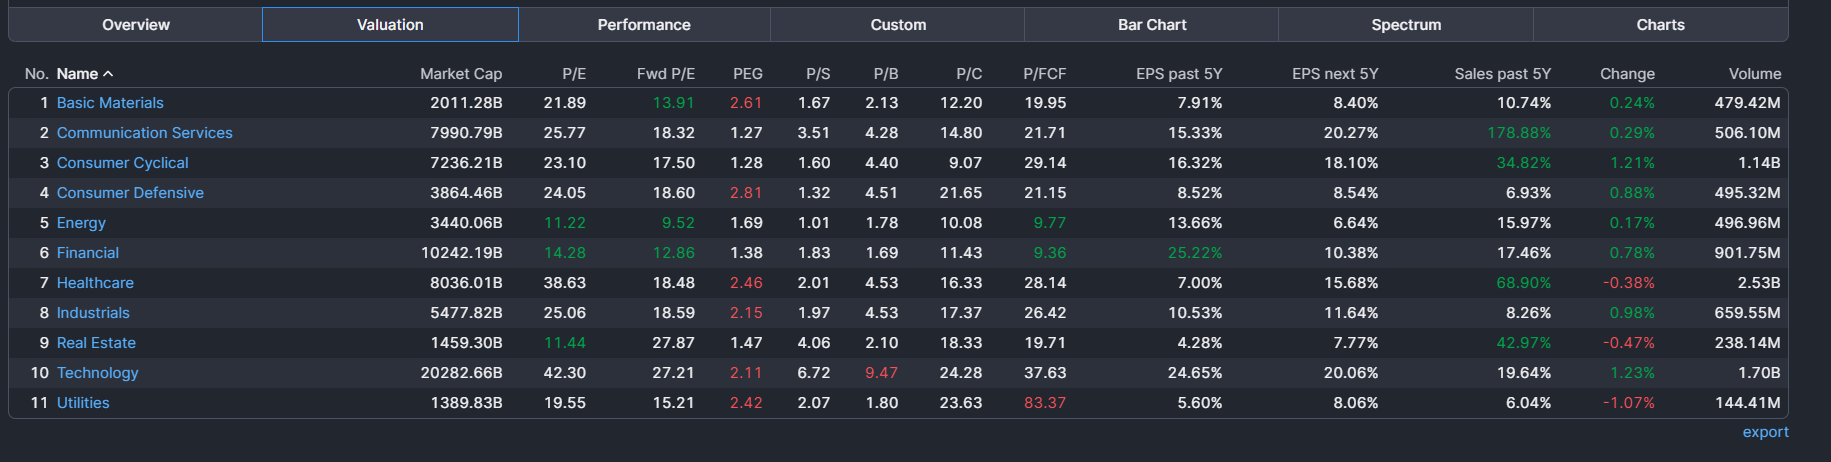Open the Spectrum tab
This screenshot has width=1831, height=462.
[x=1406, y=25]
